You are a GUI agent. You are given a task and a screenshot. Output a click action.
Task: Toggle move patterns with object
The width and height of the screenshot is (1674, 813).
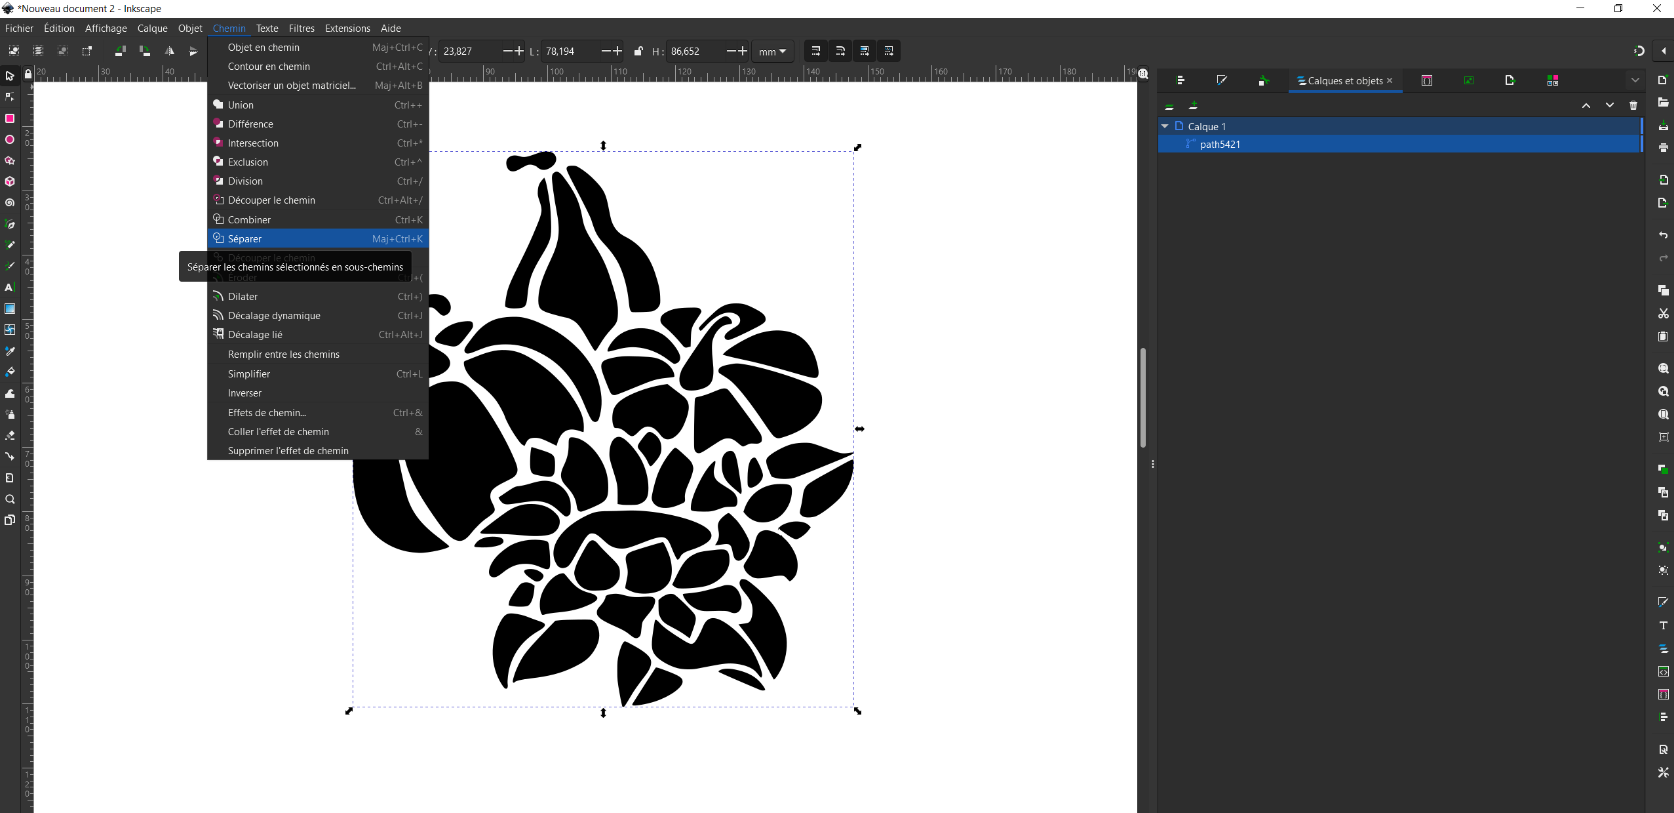tap(889, 51)
